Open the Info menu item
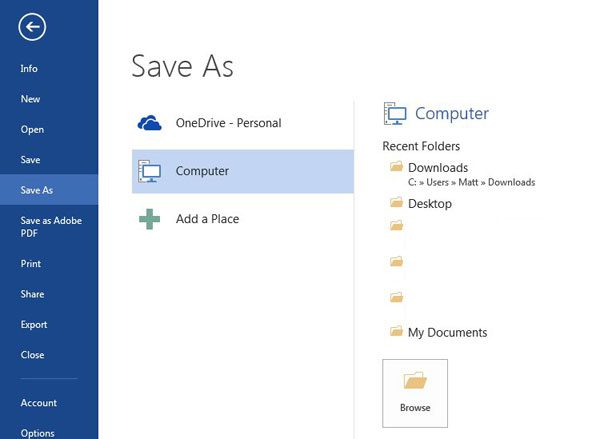The height and width of the screenshot is (439, 600). 29,69
